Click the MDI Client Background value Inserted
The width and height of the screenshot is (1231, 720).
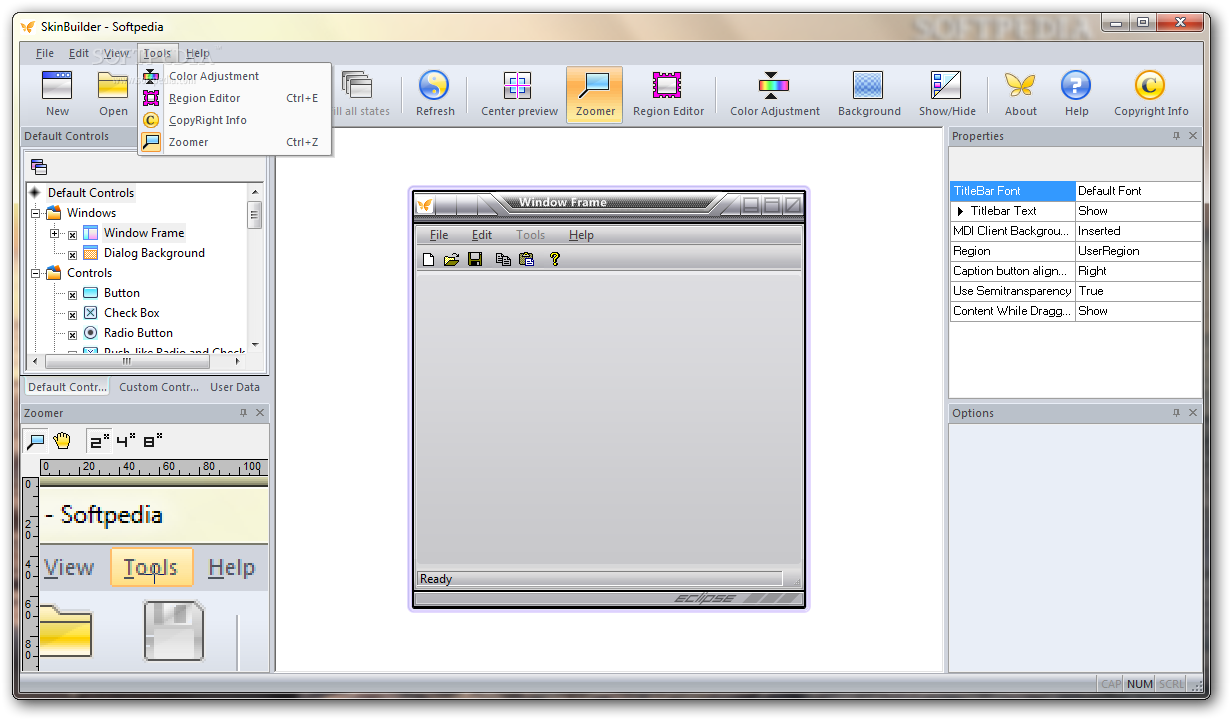point(1138,231)
